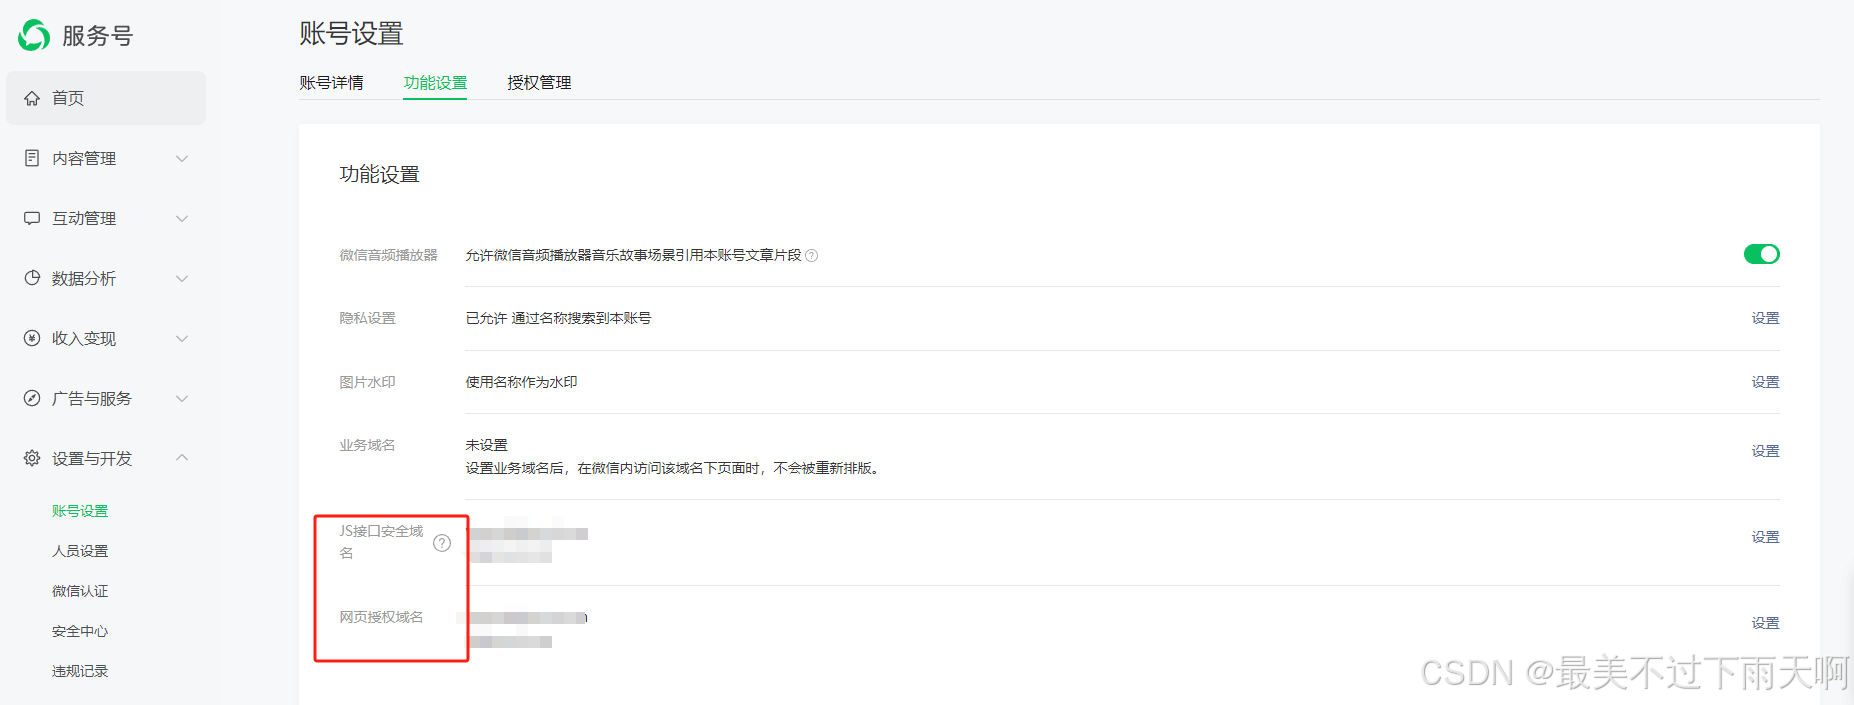Click 设置 link for JS接口安全域名 row

(1765, 537)
